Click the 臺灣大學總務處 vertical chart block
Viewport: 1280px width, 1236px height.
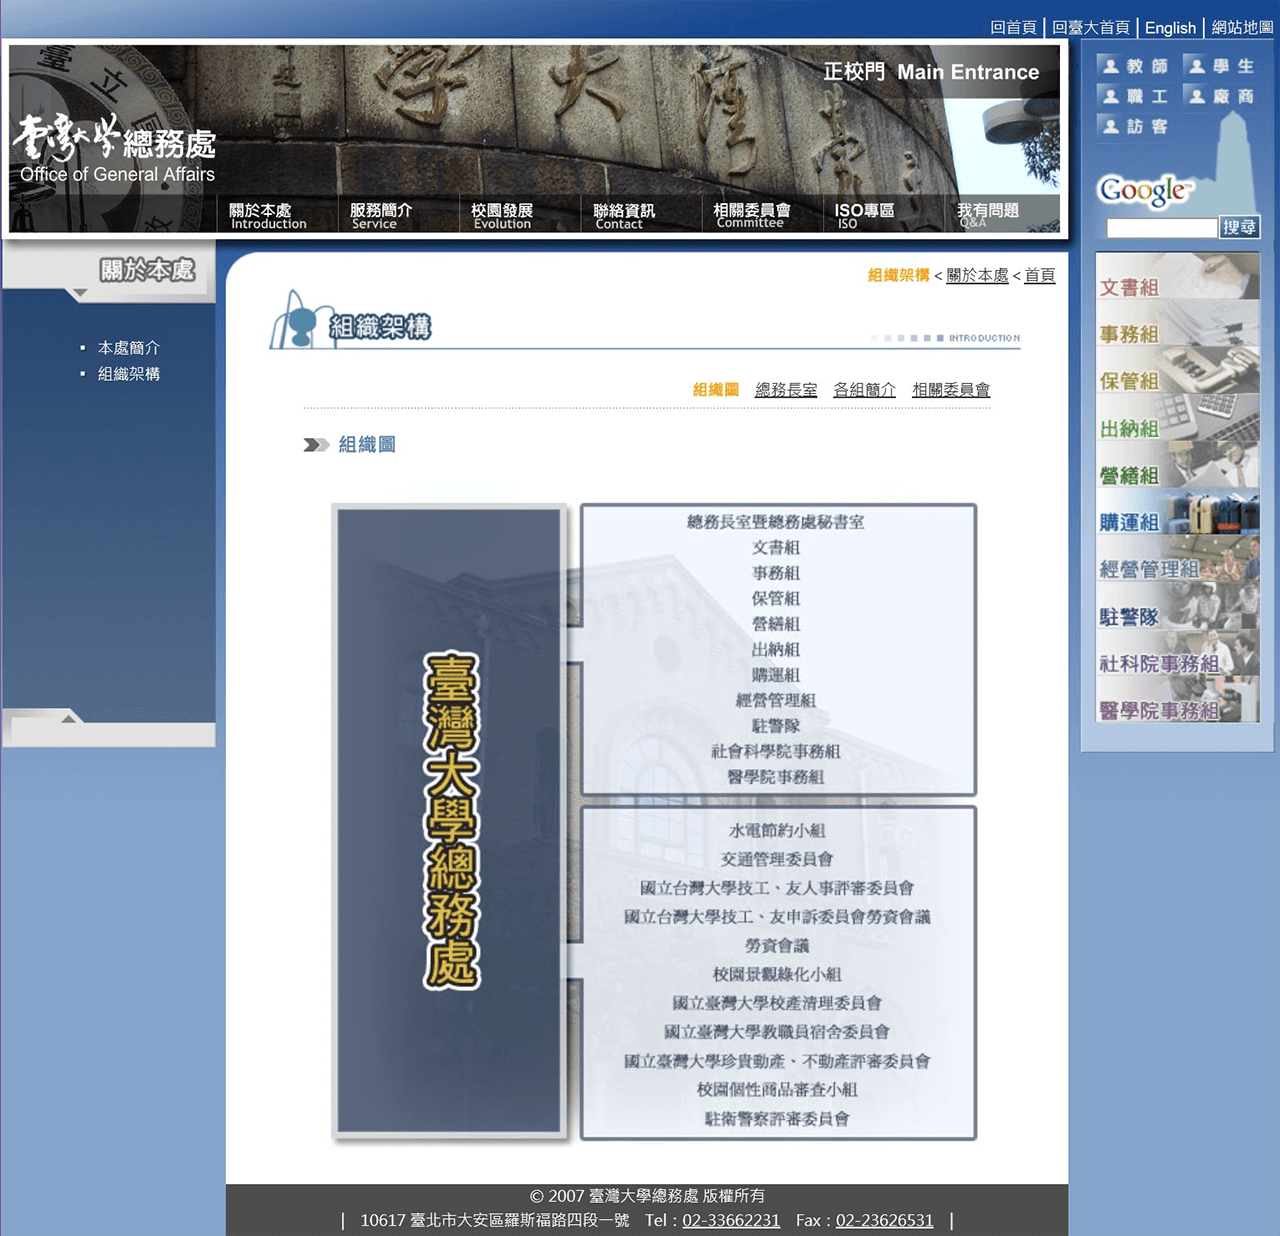(x=449, y=820)
